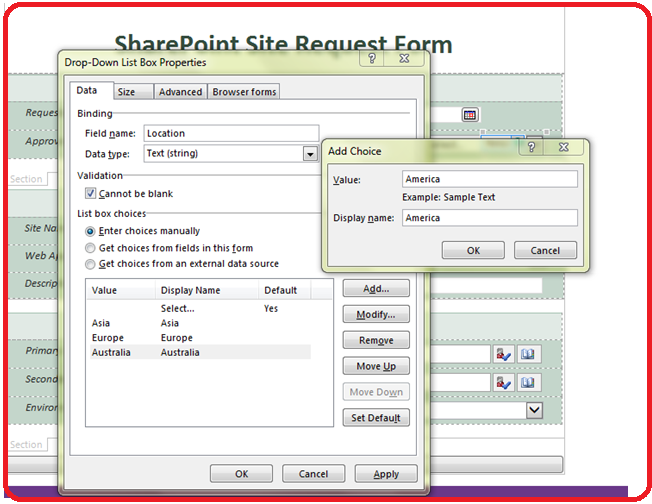Click help icon in Add Choice dialog

[531, 147]
